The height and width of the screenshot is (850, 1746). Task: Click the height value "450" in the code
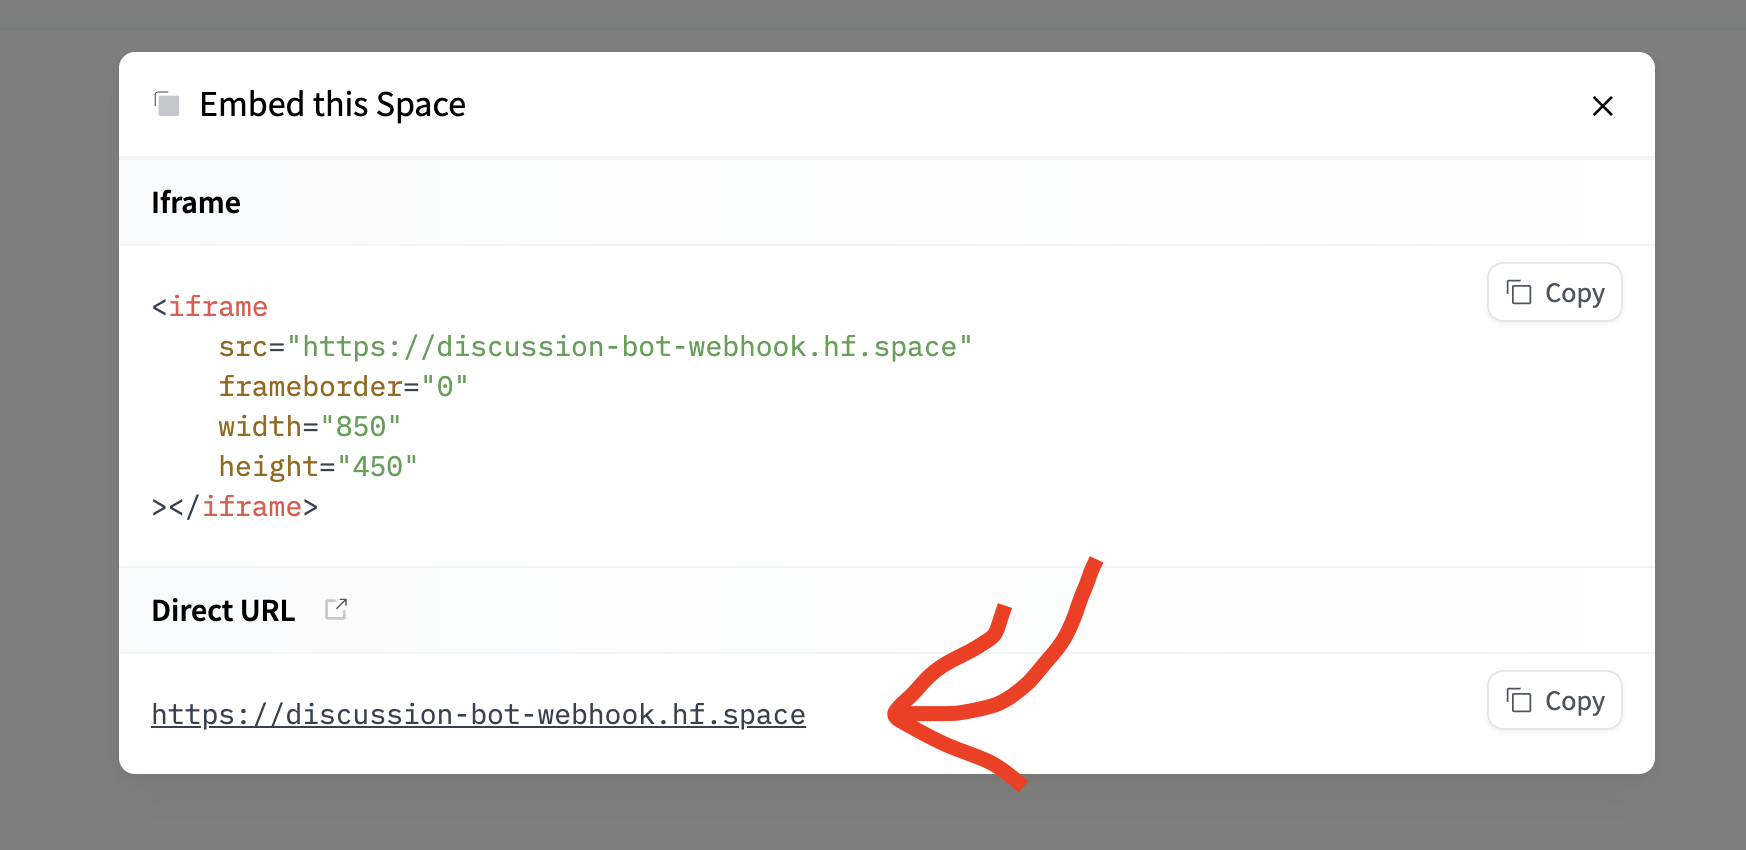377,467
